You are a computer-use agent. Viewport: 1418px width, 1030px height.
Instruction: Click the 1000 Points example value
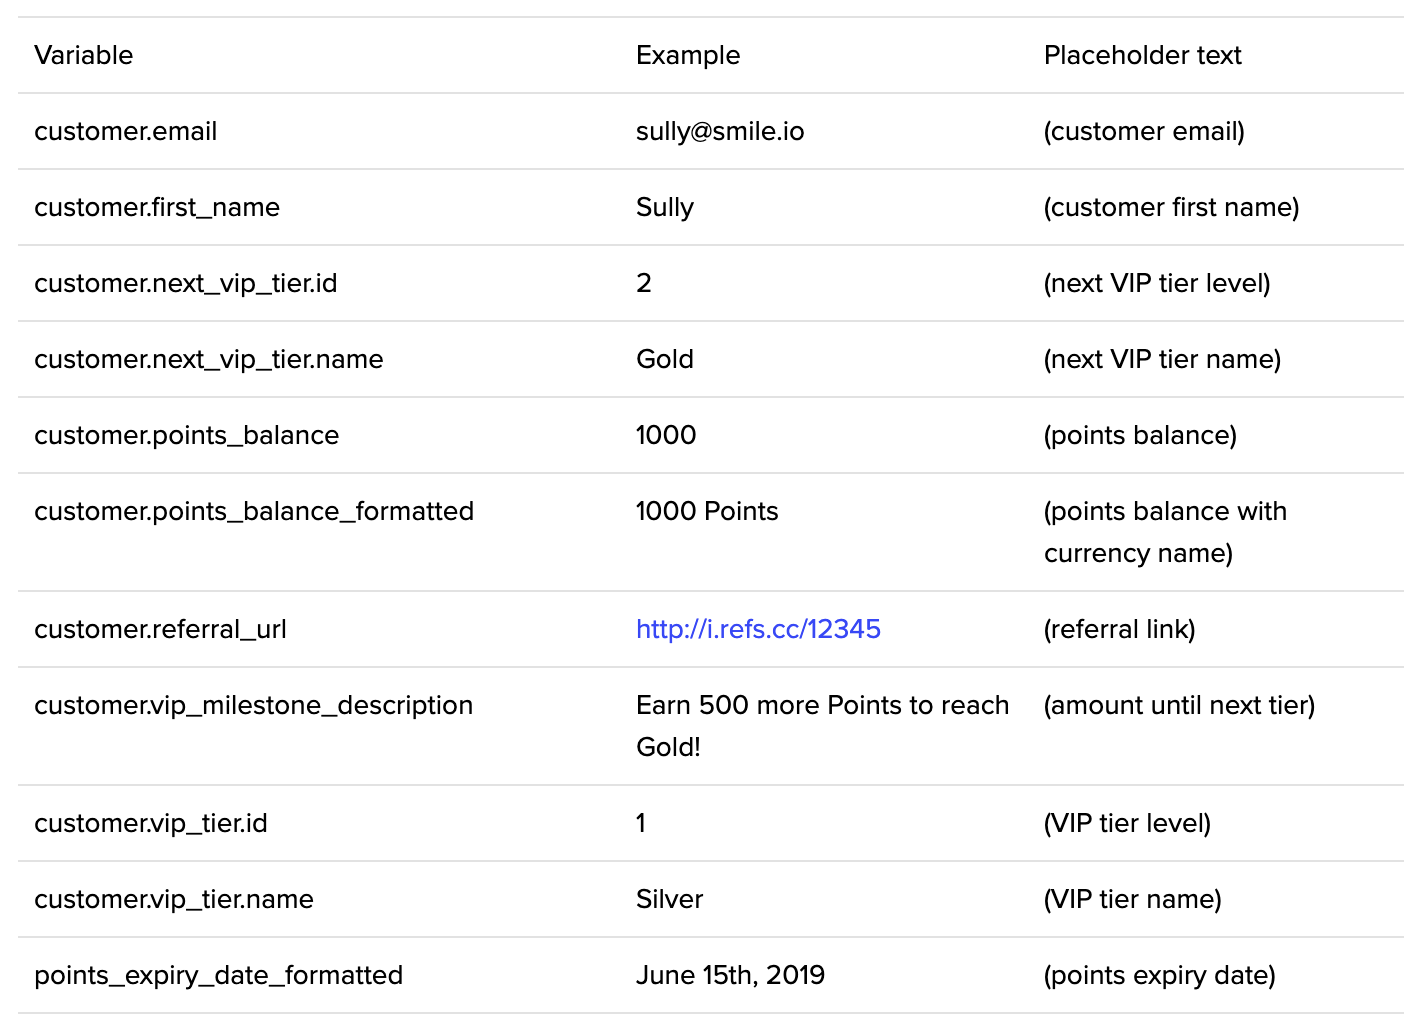pos(707,511)
